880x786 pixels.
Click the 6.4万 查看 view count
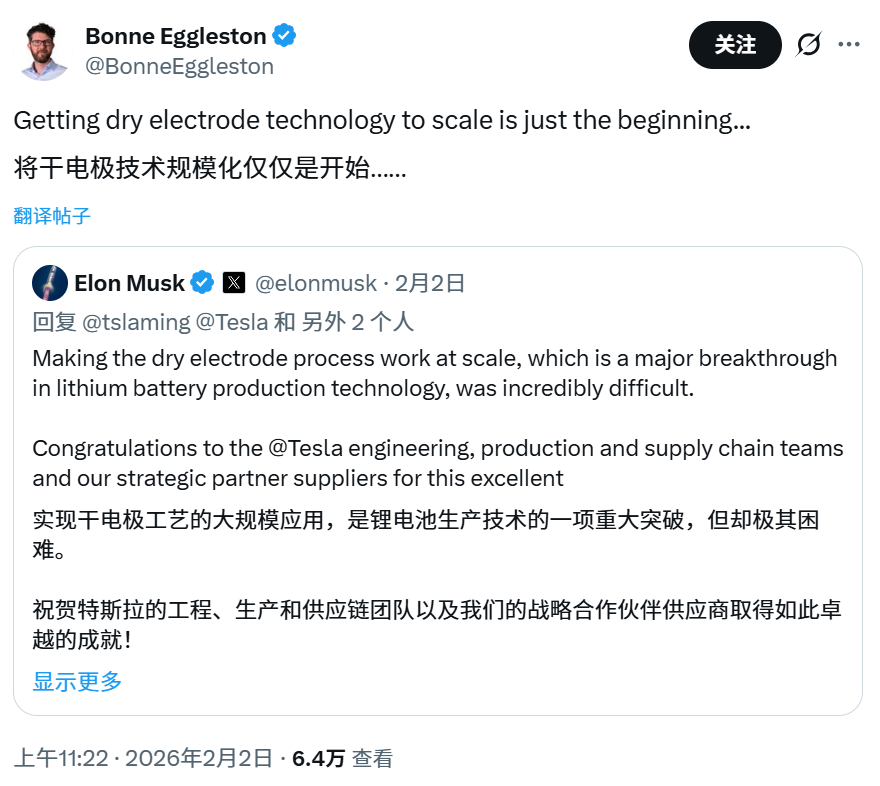(342, 758)
